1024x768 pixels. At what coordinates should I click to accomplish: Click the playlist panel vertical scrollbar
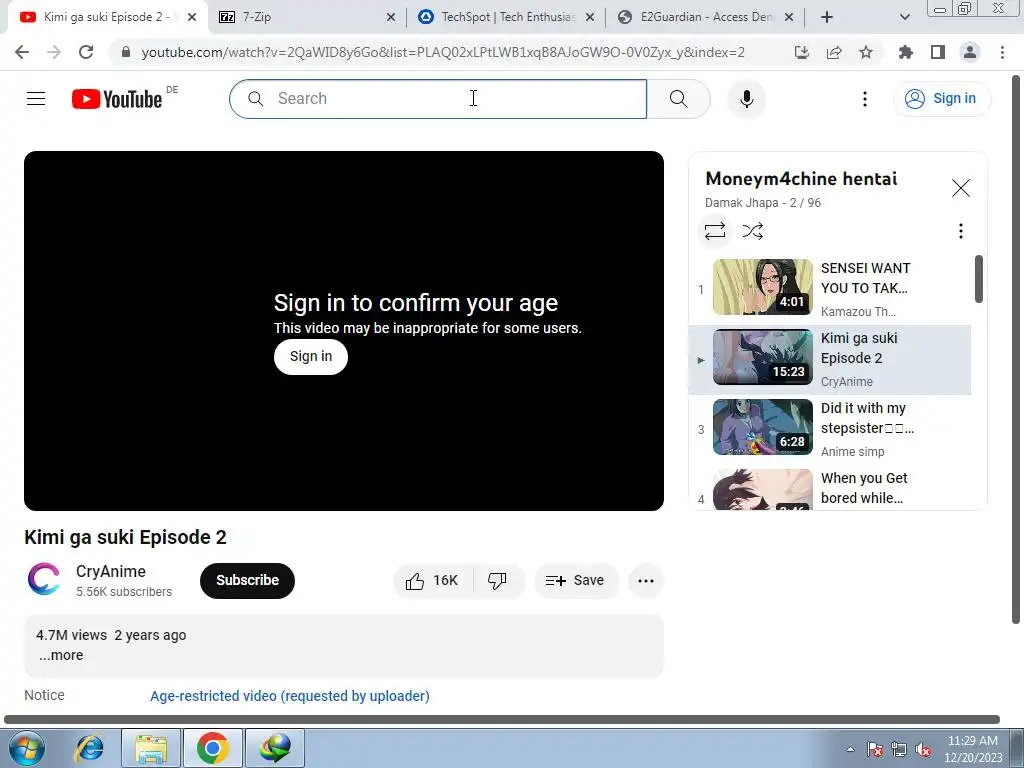[x=978, y=279]
